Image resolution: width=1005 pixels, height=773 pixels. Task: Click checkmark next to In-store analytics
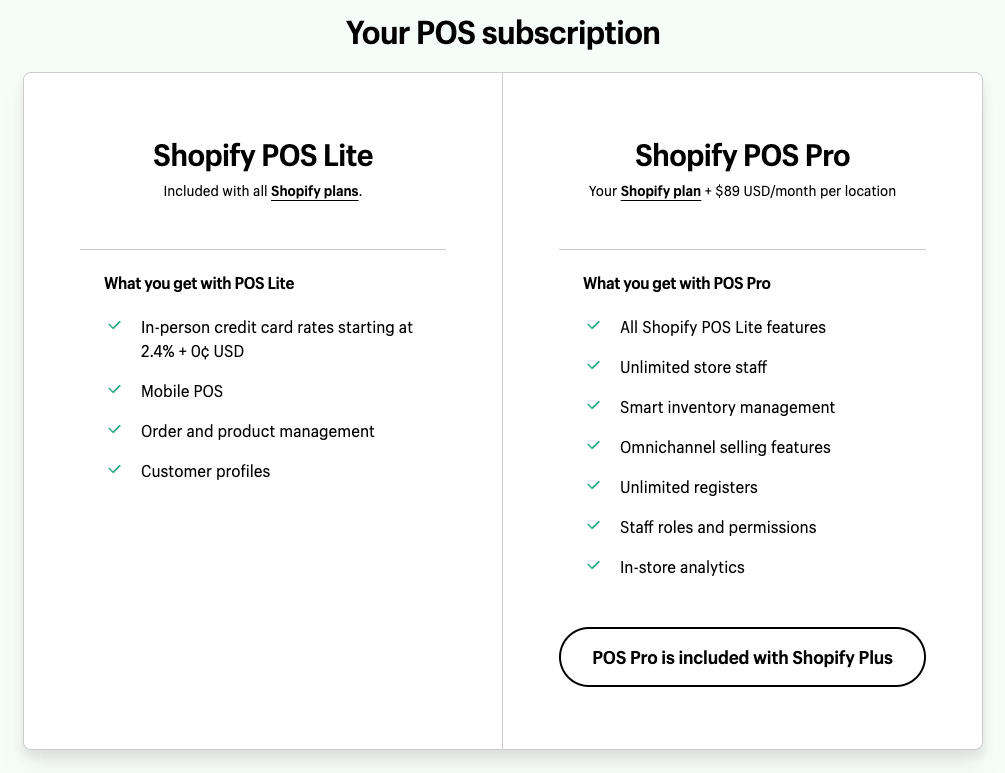tap(594, 565)
